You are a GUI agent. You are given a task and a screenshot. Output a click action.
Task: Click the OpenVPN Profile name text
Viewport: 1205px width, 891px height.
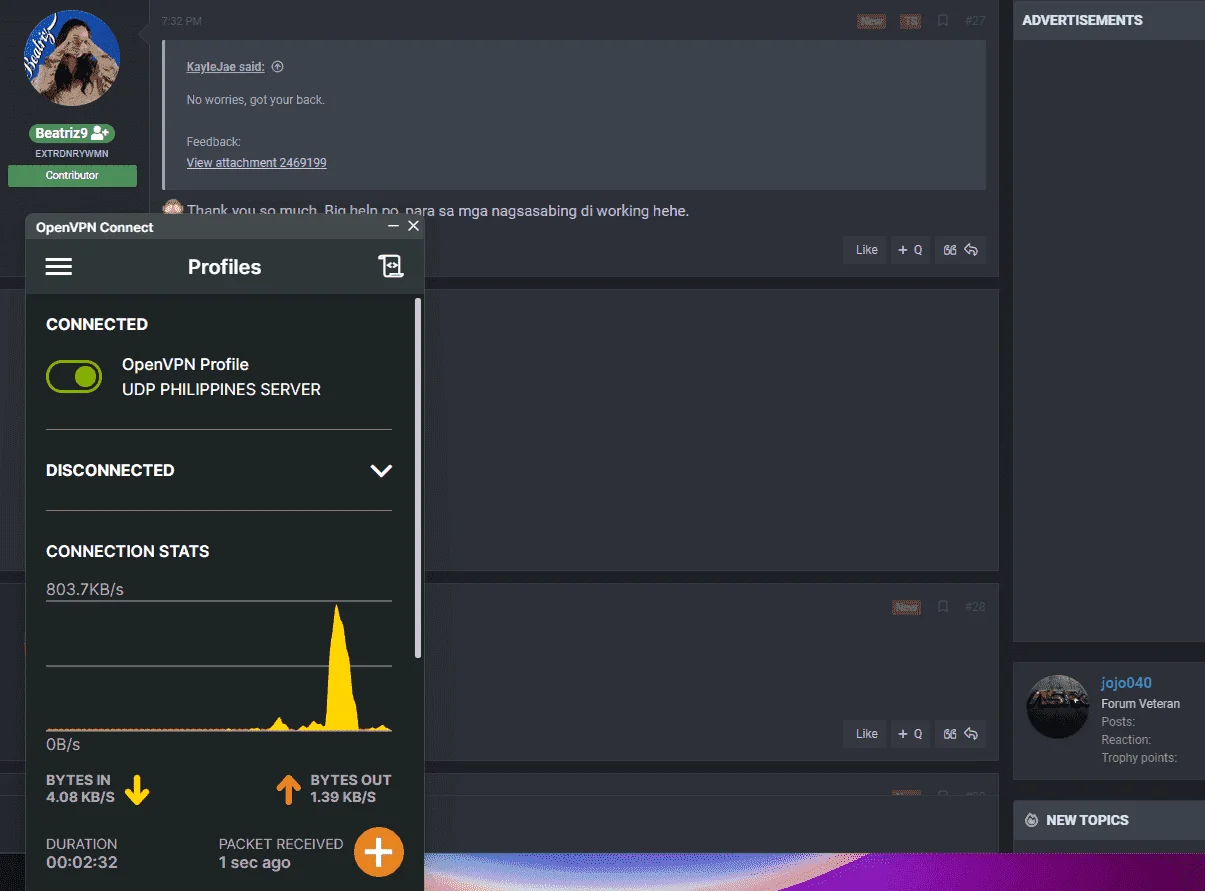coord(185,365)
